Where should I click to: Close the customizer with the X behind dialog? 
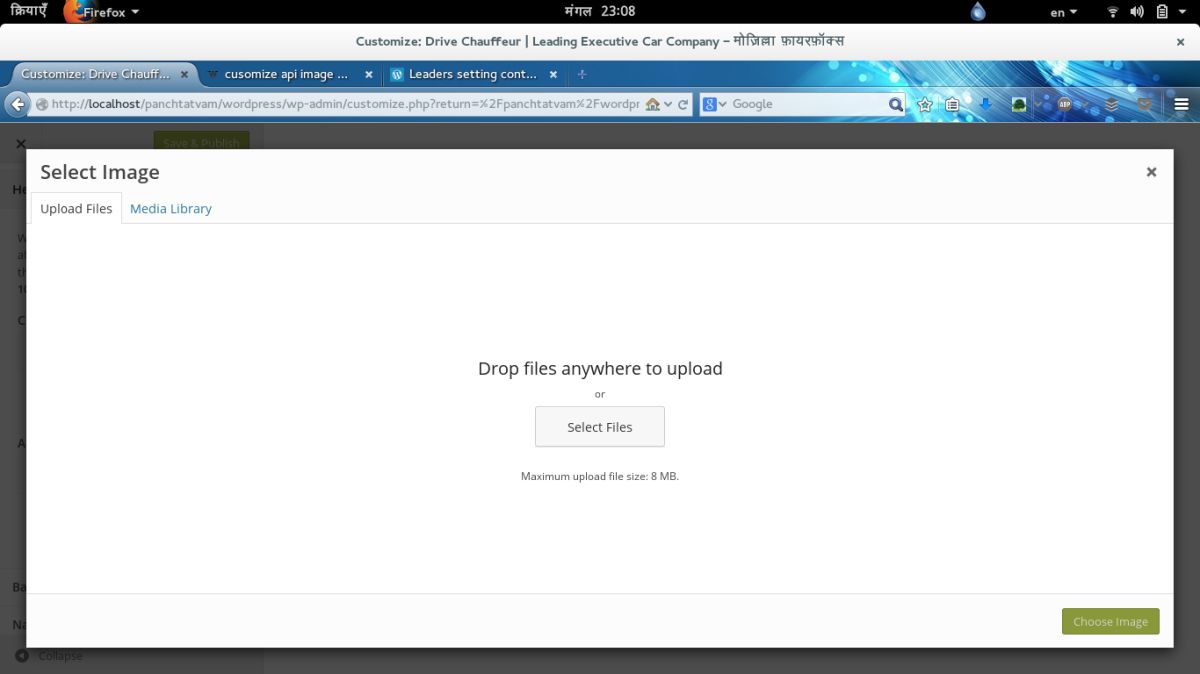(x=21, y=143)
